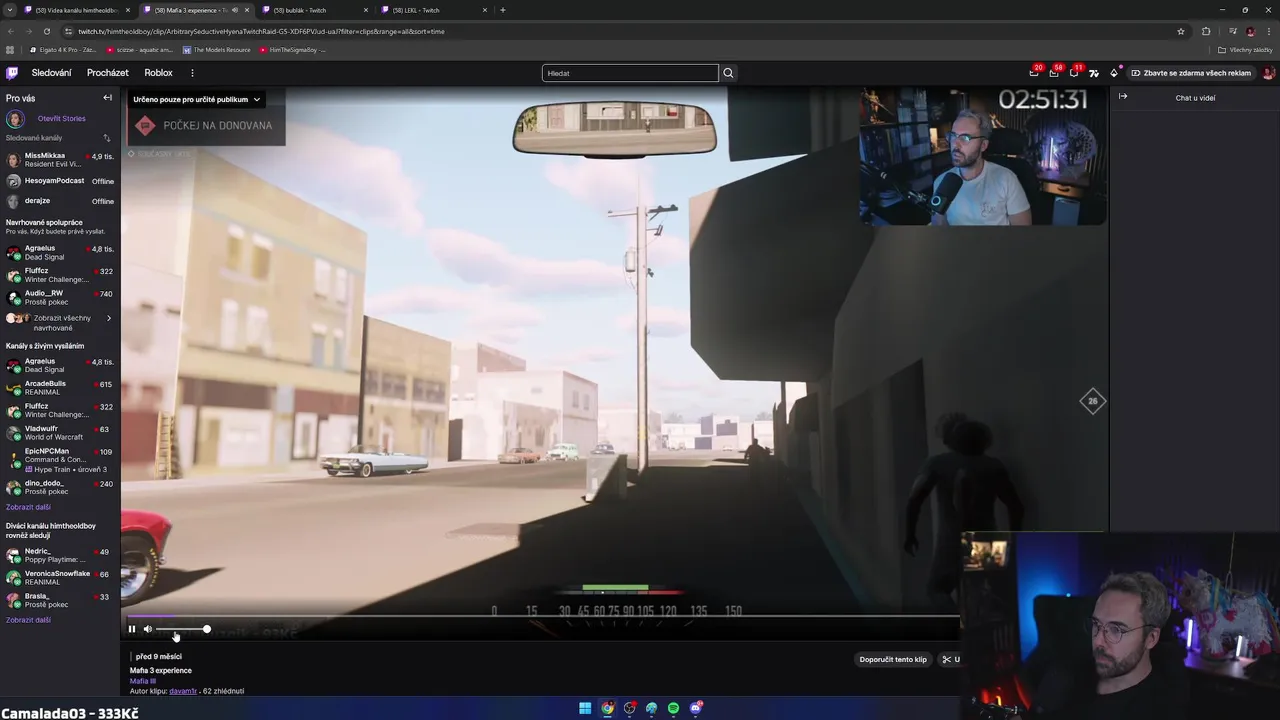This screenshot has width=1280, height=720.
Task: Click the Doporučit tento klip button
Action: [x=893, y=659]
